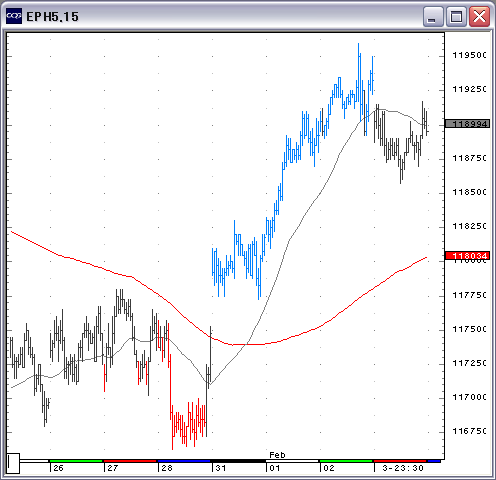Close the EPH5,15 chart window
The width and height of the screenshot is (496, 480).
(x=479, y=17)
